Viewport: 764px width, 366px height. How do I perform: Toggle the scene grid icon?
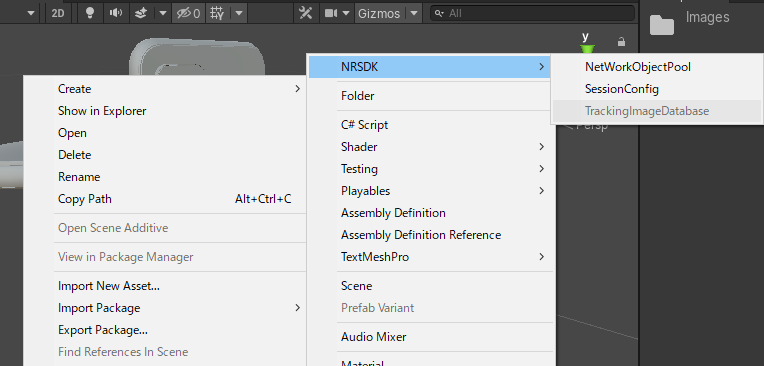pyautogui.click(x=217, y=13)
